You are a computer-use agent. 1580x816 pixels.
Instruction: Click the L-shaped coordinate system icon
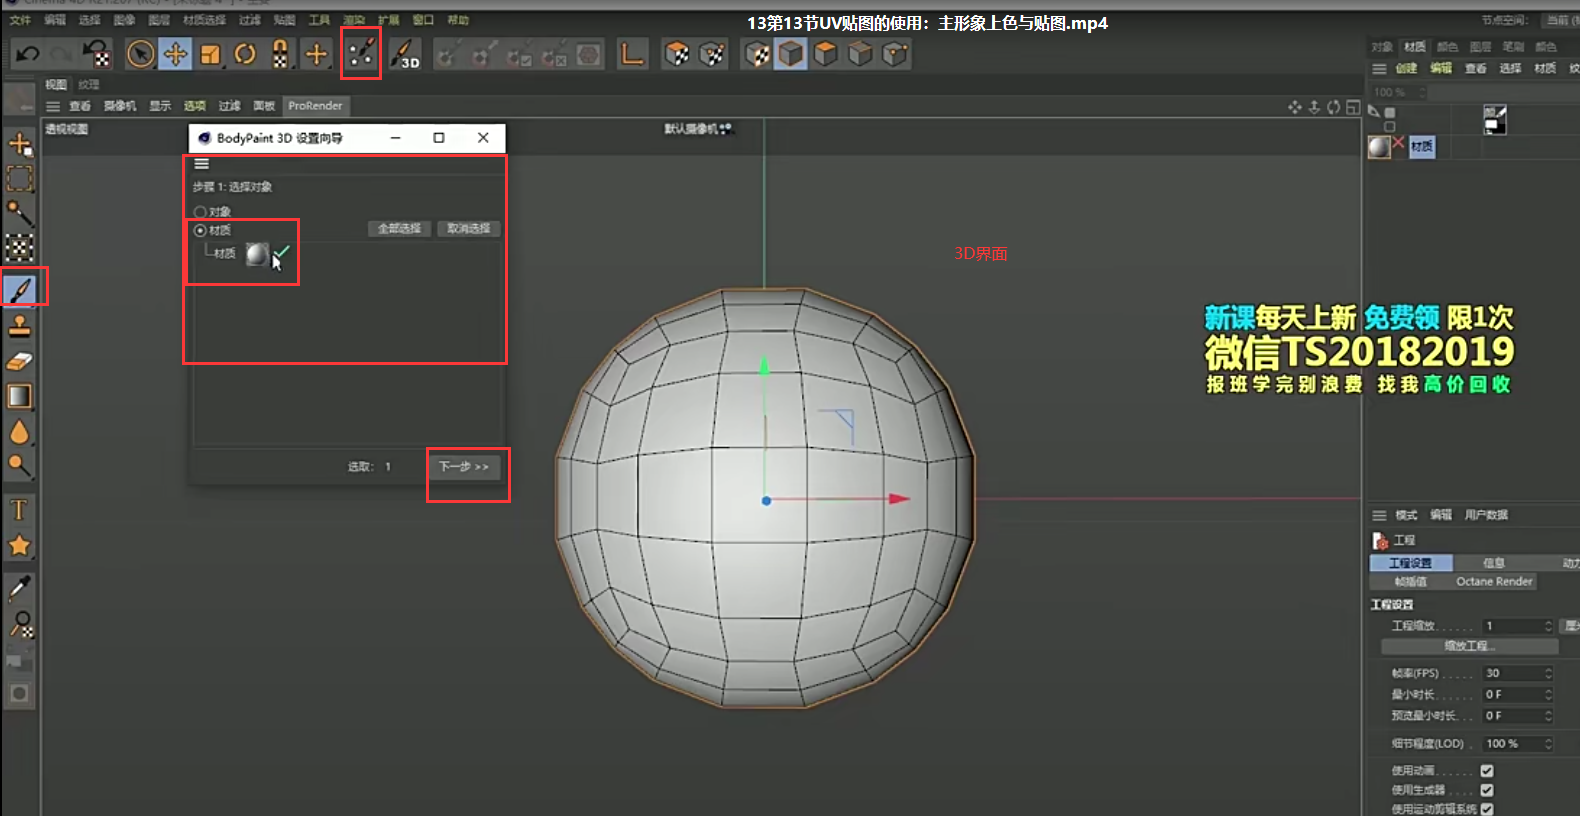pos(632,54)
